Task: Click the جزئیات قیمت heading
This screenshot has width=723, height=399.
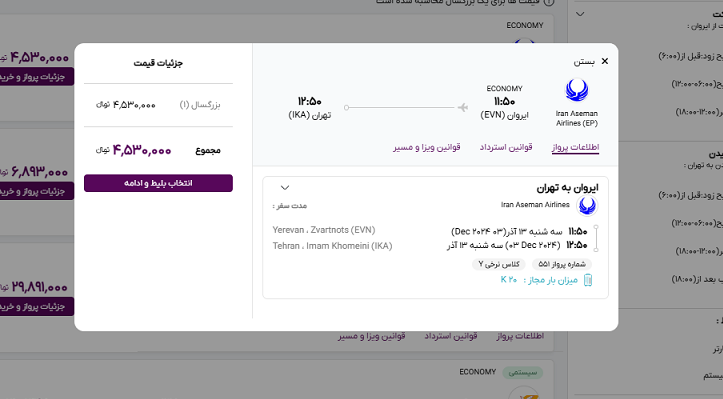Action: (x=158, y=63)
